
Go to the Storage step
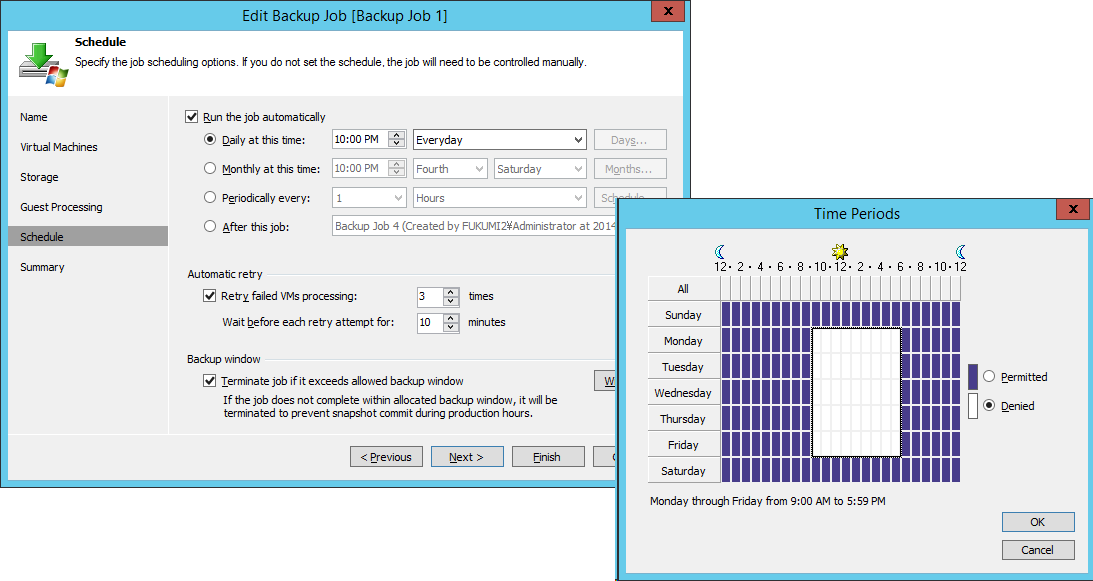40,177
